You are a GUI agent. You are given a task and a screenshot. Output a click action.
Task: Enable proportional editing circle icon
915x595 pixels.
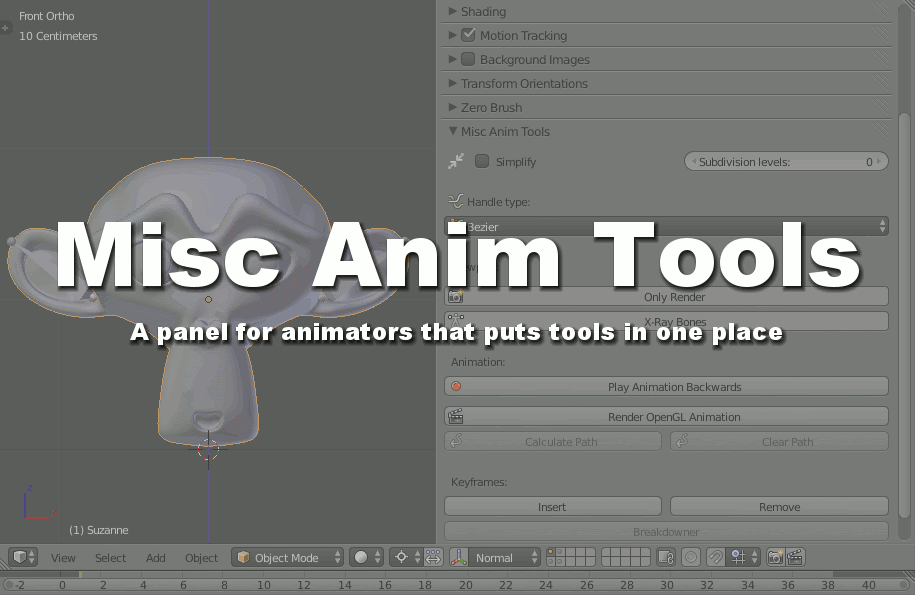point(691,557)
